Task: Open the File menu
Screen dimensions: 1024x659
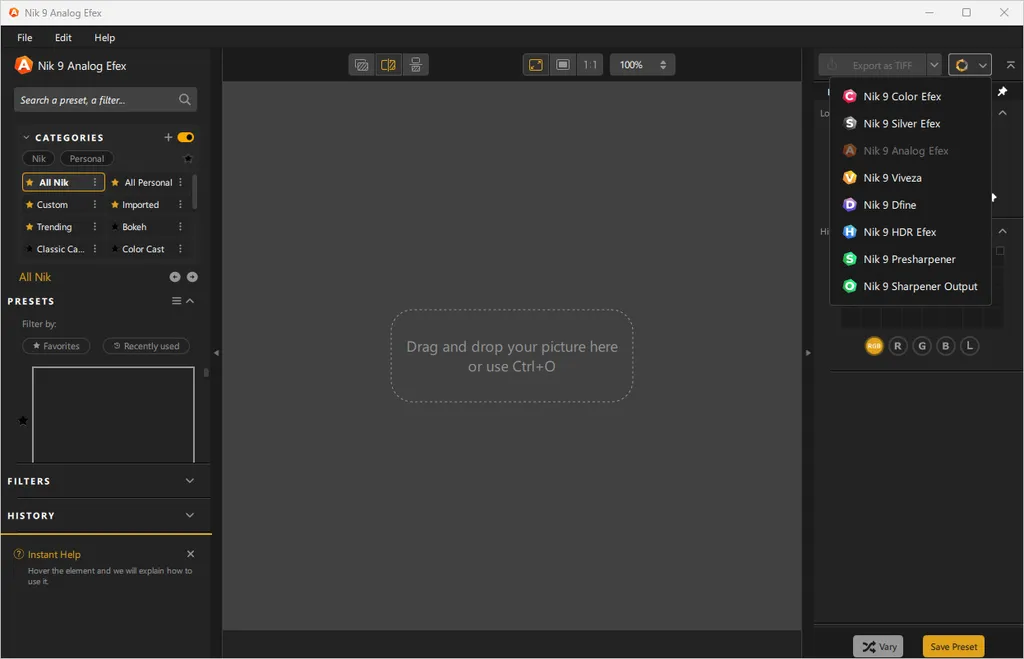Action: tap(25, 38)
